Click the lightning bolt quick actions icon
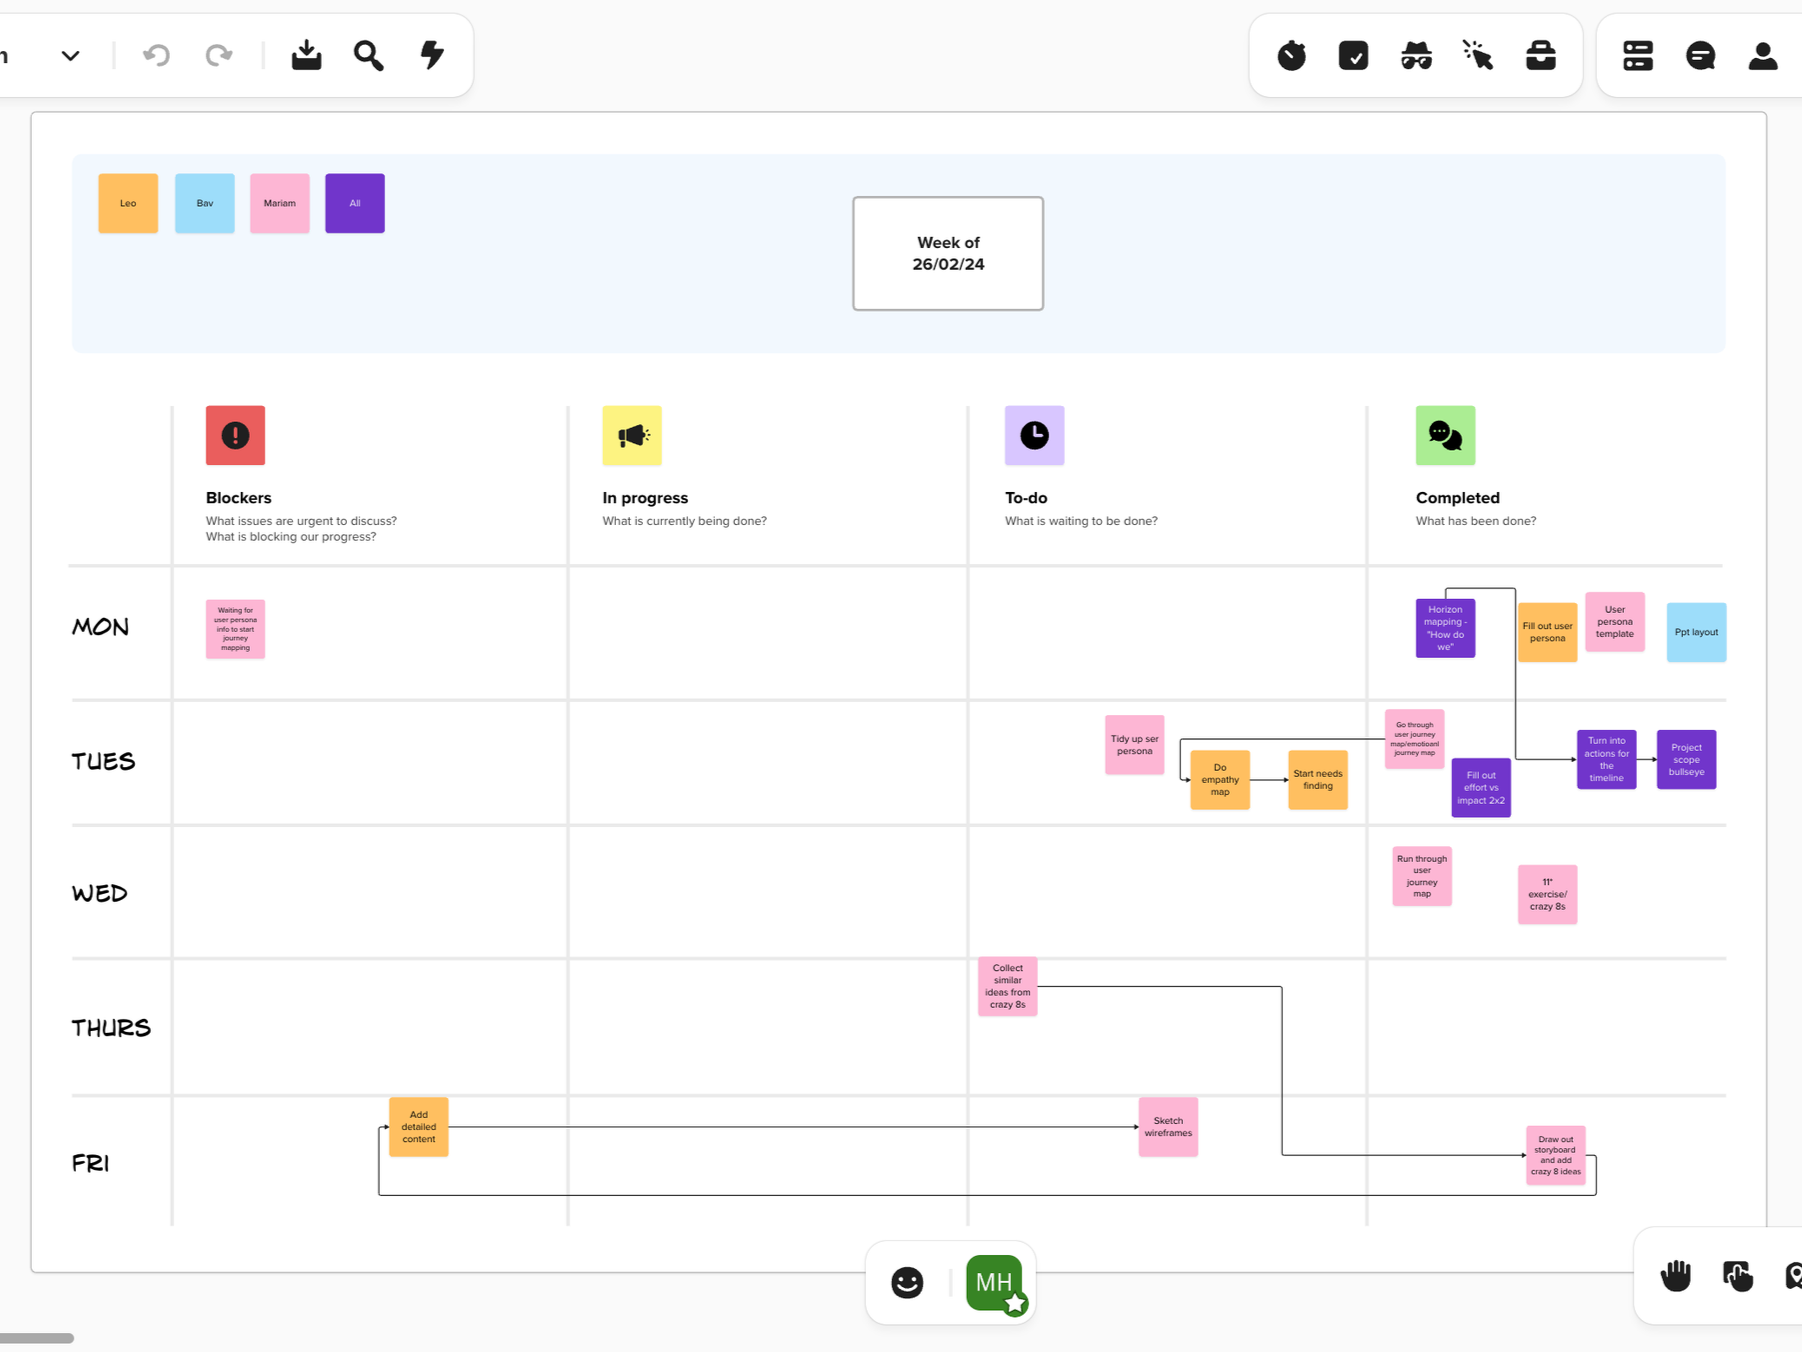This screenshot has height=1352, width=1802. [x=432, y=55]
